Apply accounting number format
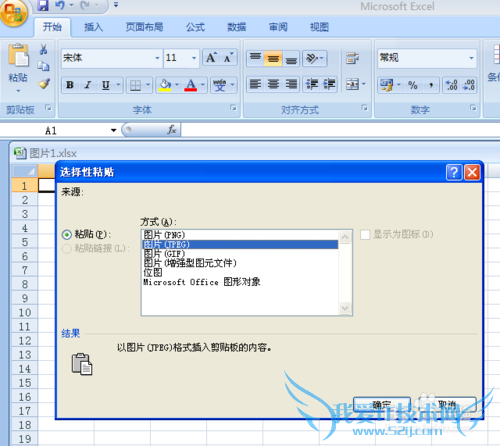 (387, 85)
